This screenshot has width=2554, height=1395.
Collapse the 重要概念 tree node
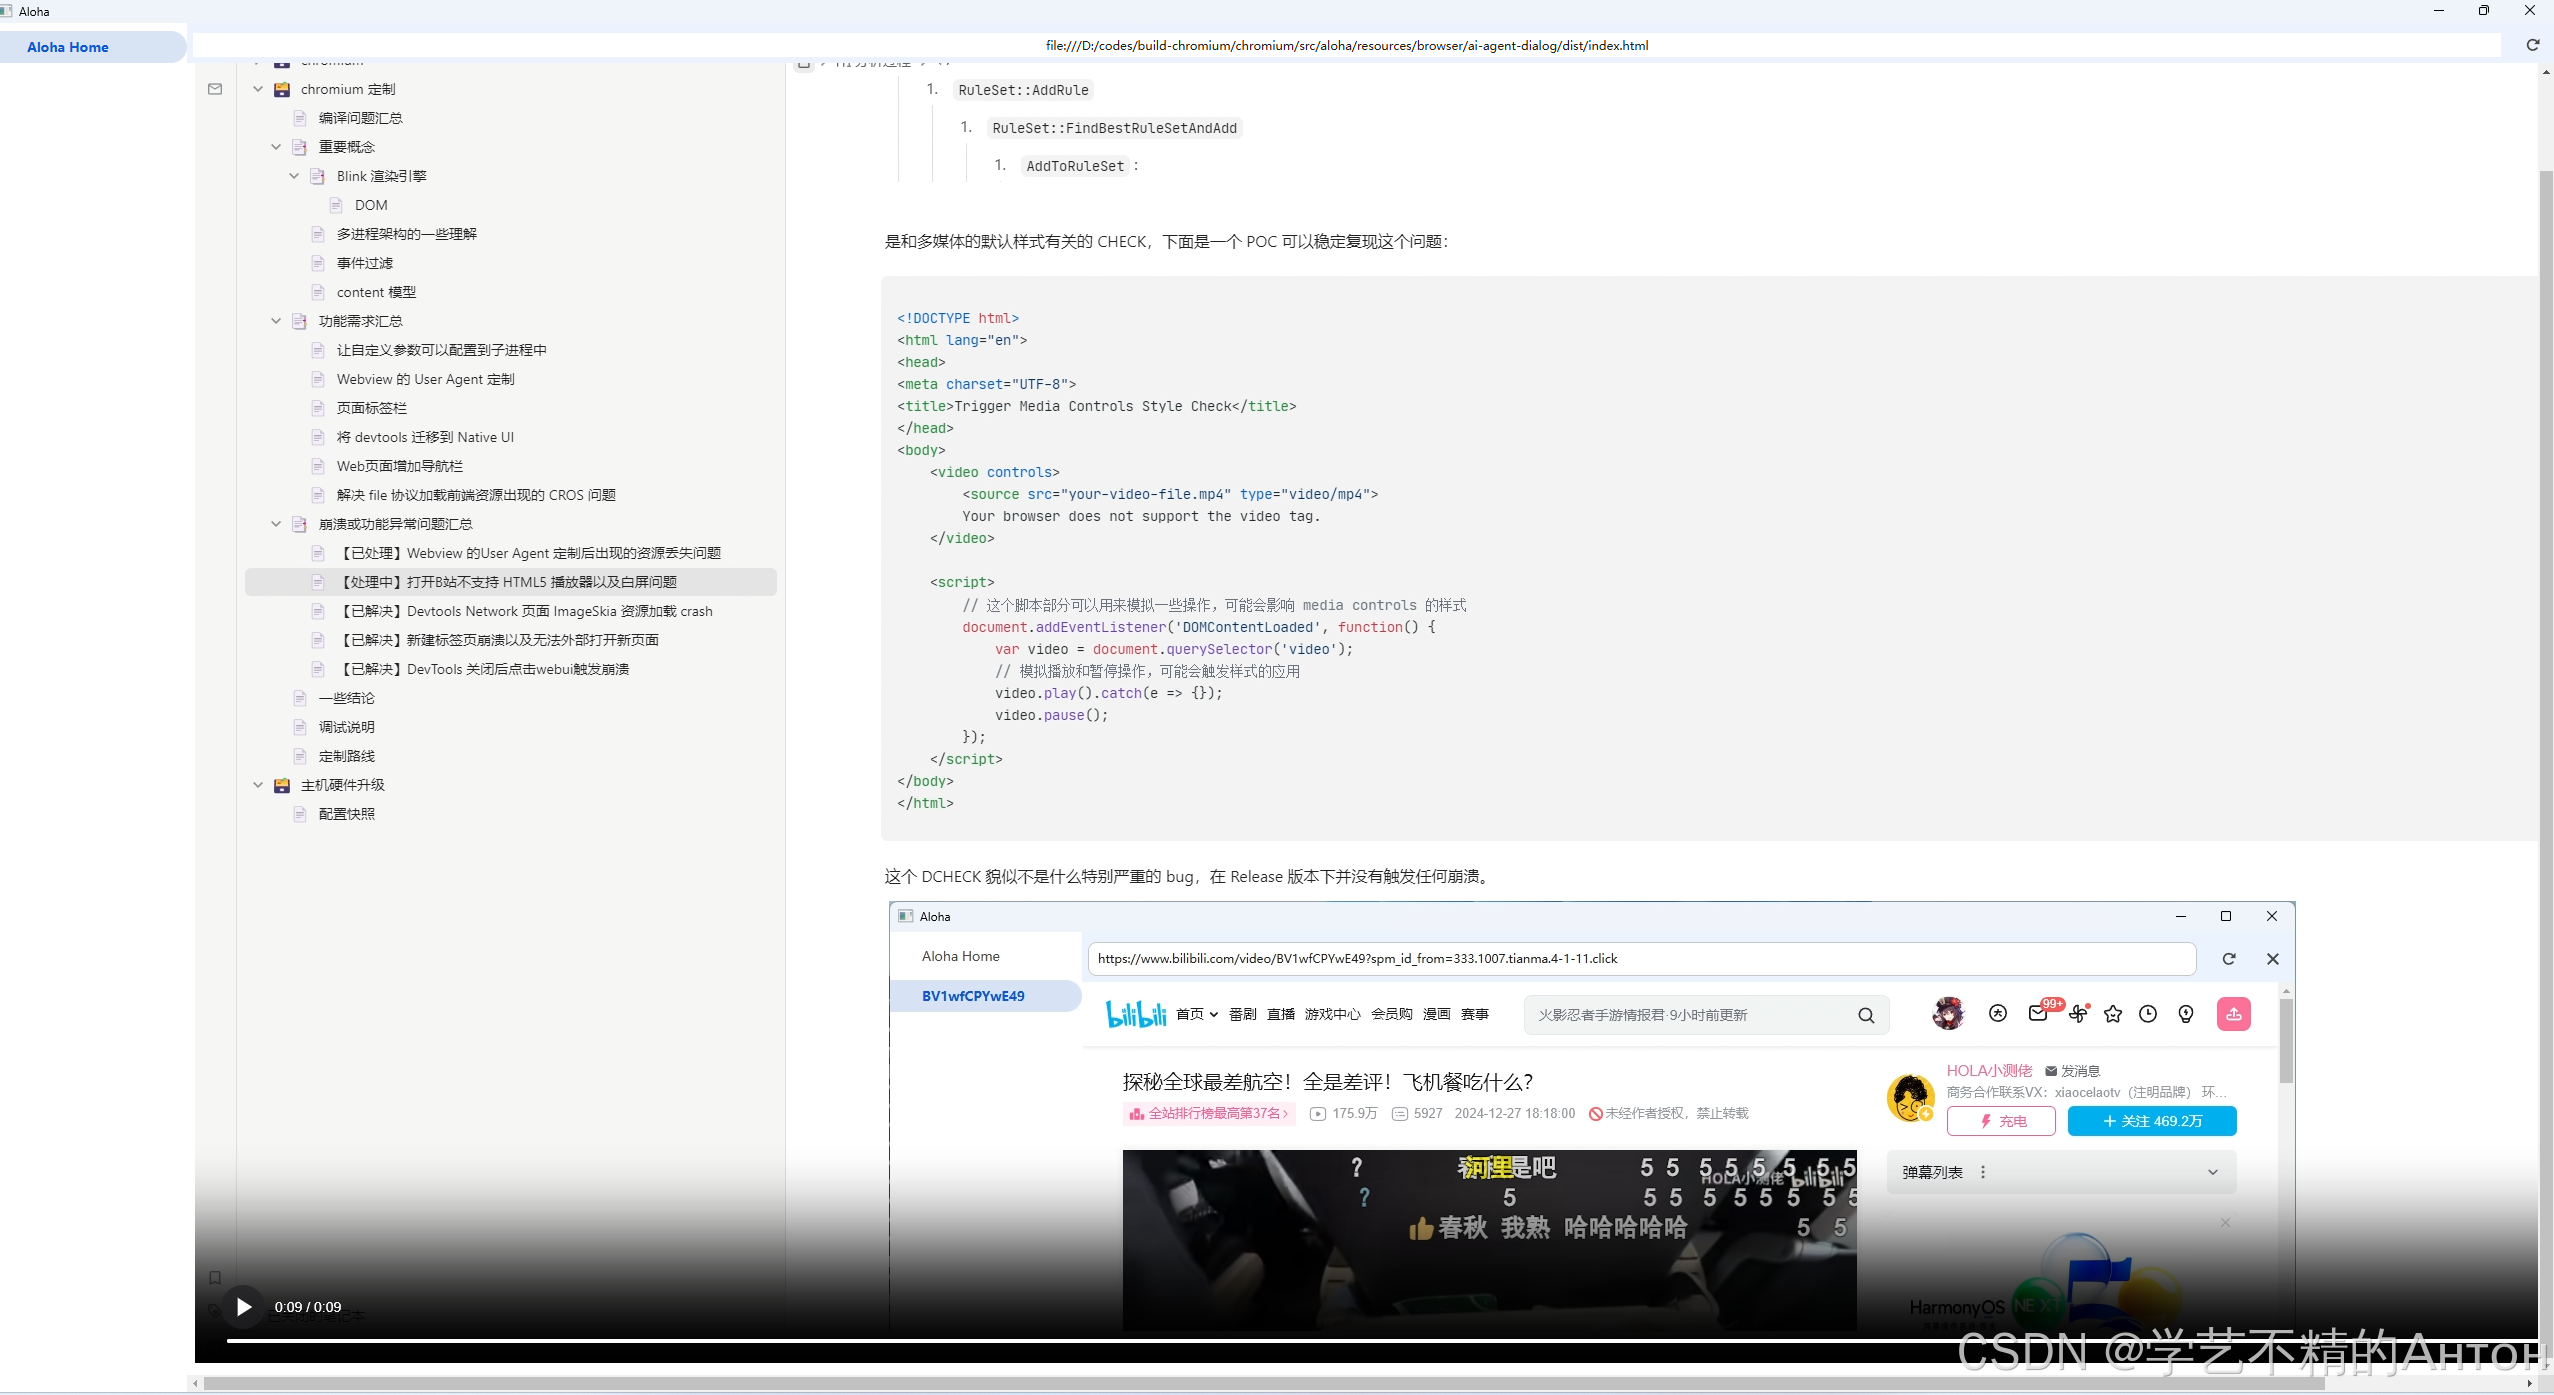(x=276, y=146)
